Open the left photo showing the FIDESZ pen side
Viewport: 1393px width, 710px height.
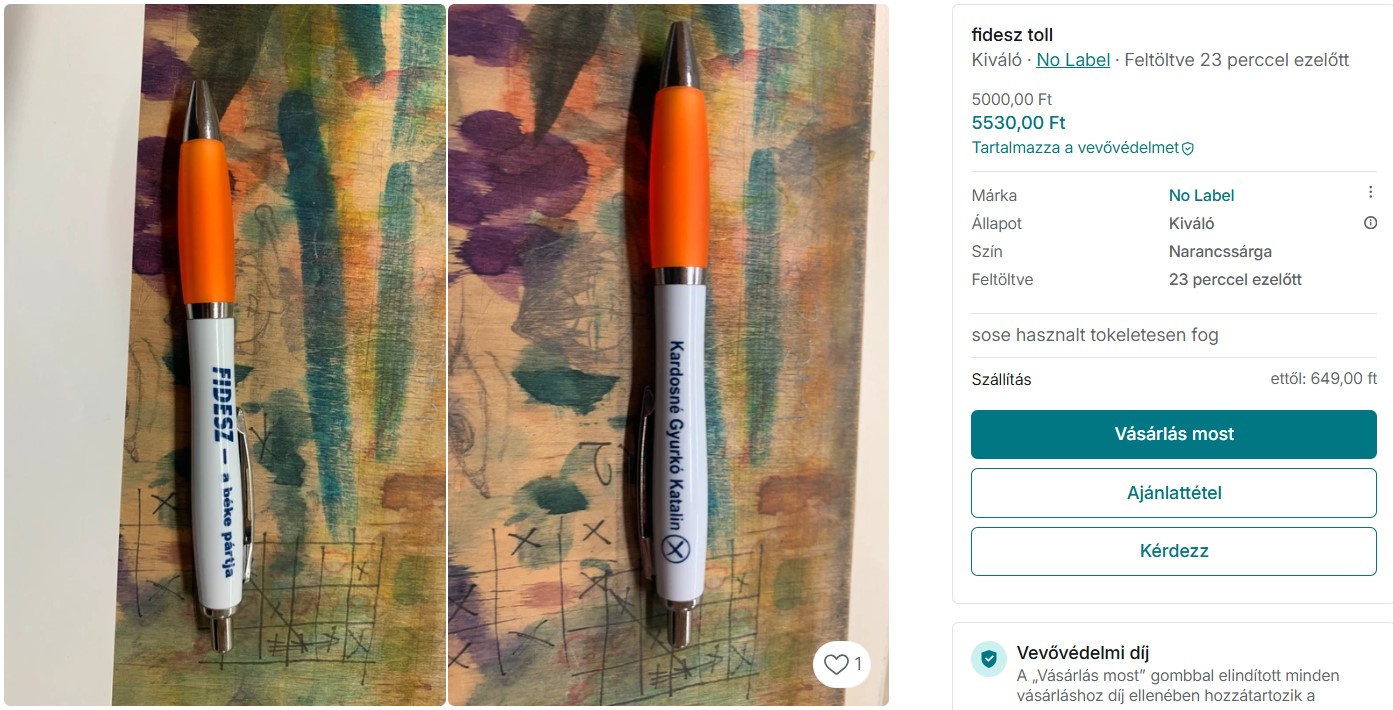(225, 355)
